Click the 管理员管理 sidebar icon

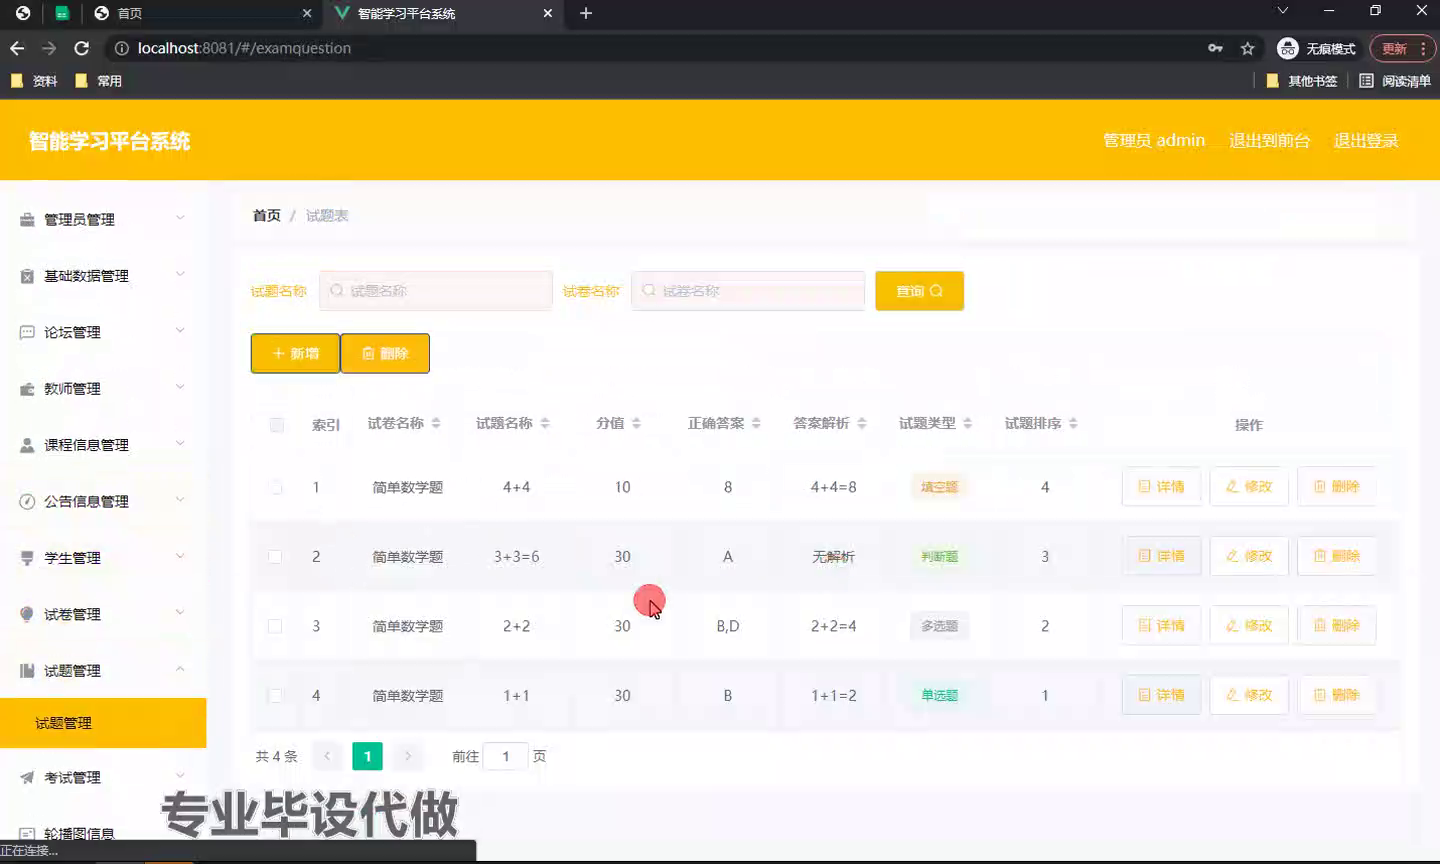(27, 220)
